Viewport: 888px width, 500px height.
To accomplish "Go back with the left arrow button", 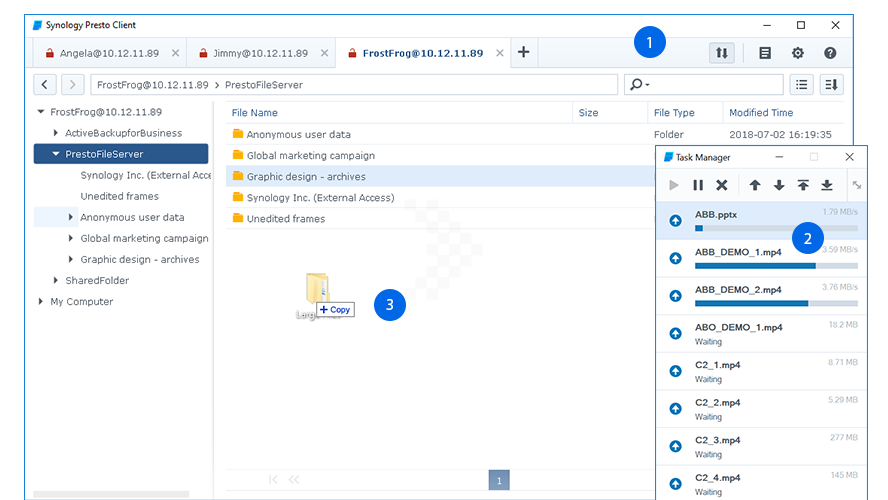I will coord(45,85).
